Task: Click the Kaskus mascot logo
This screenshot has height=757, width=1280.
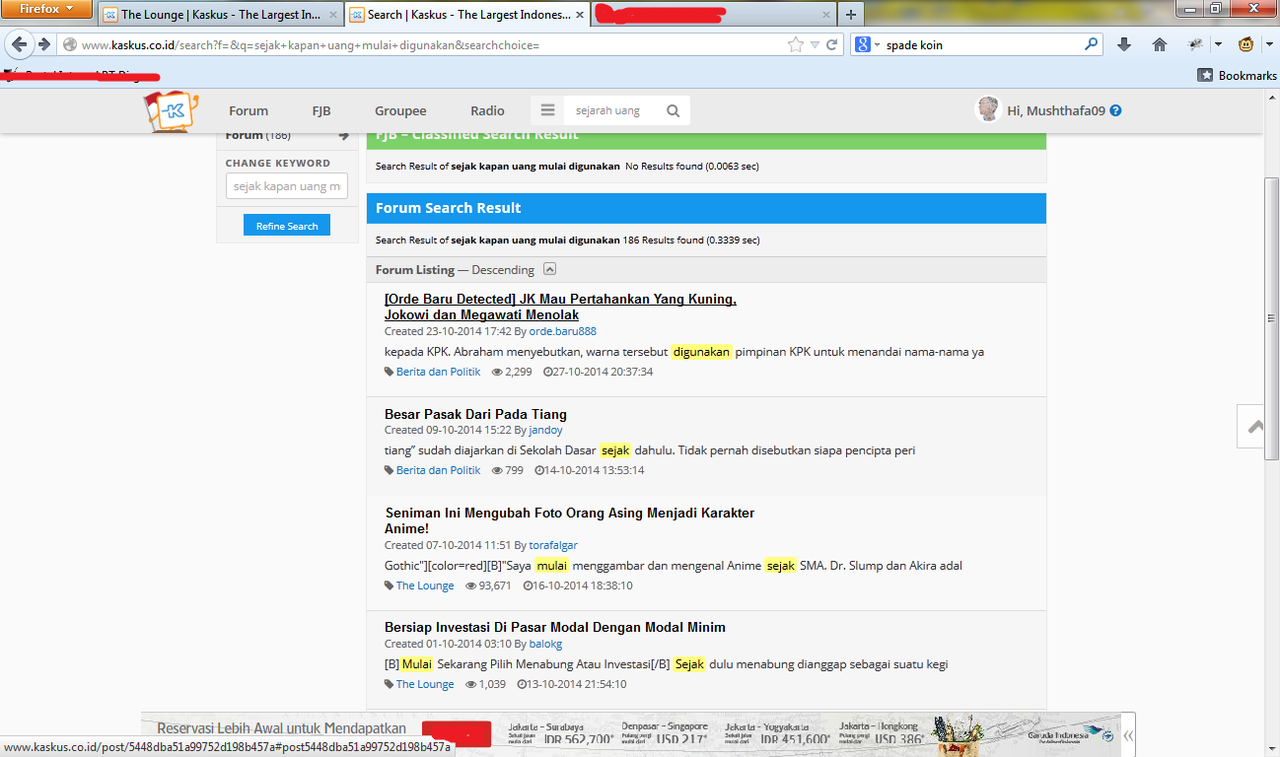Action: coord(171,110)
